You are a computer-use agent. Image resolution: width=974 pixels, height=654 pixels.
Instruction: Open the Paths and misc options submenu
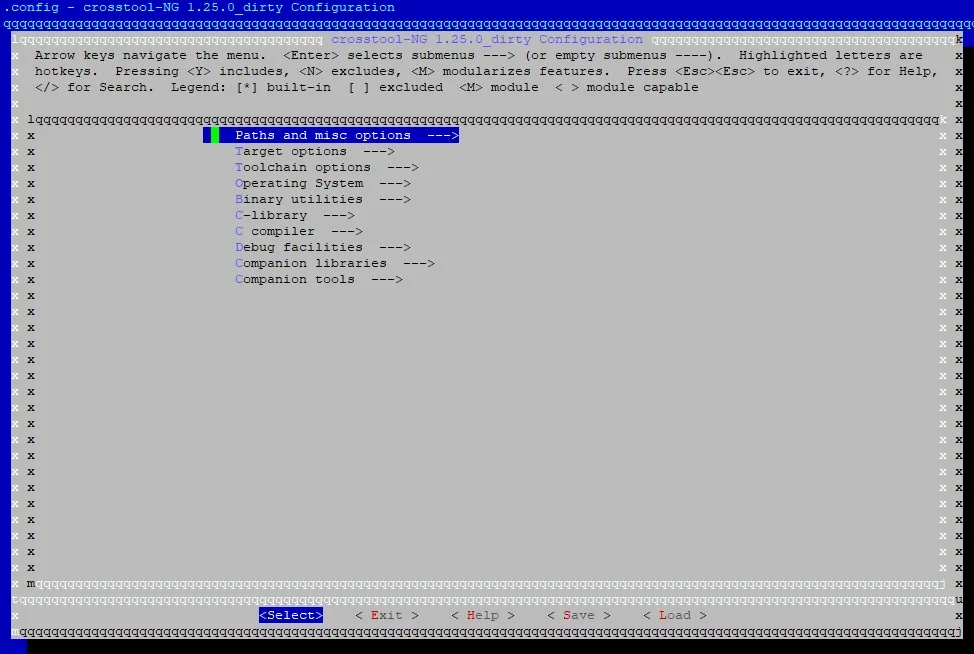click(322, 135)
